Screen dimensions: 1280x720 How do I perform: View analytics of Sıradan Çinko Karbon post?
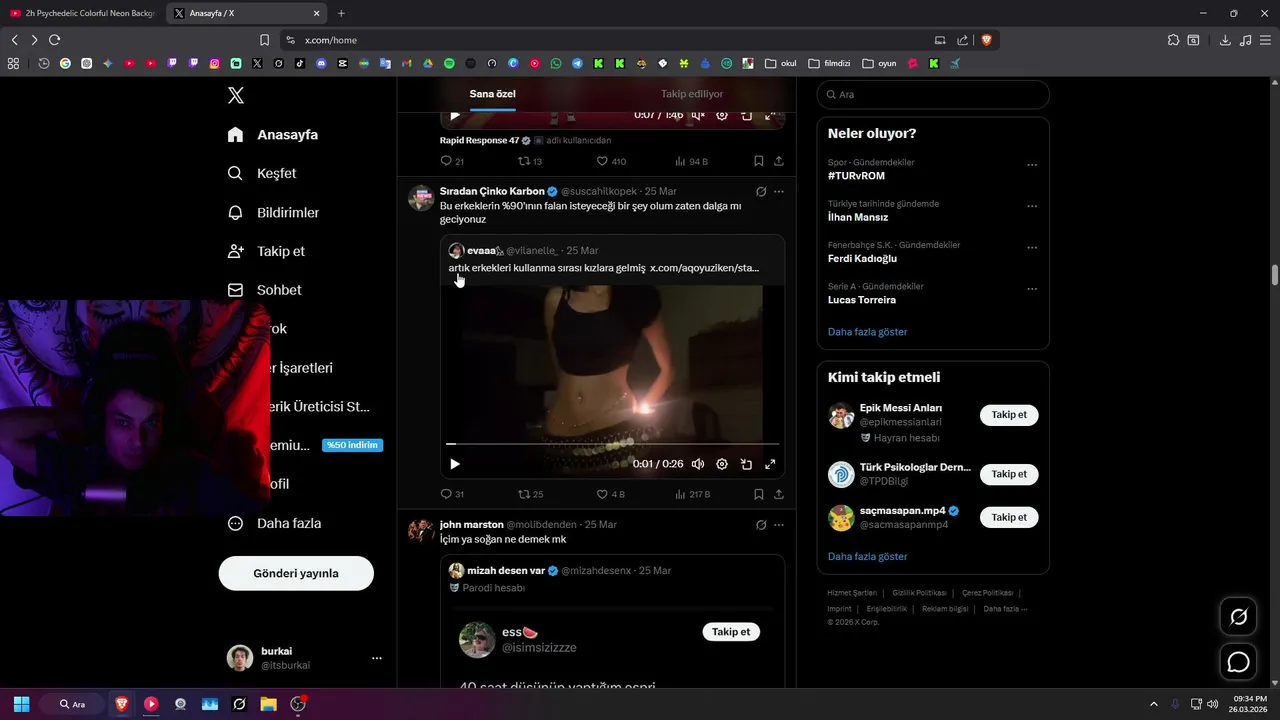pos(692,494)
